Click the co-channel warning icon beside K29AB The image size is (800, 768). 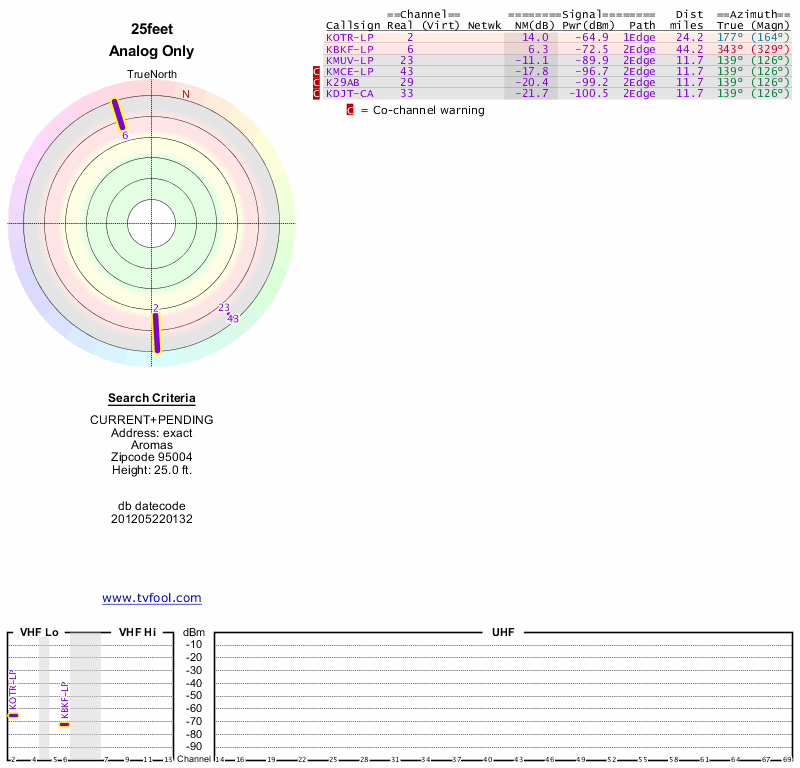(x=317, y=82)
